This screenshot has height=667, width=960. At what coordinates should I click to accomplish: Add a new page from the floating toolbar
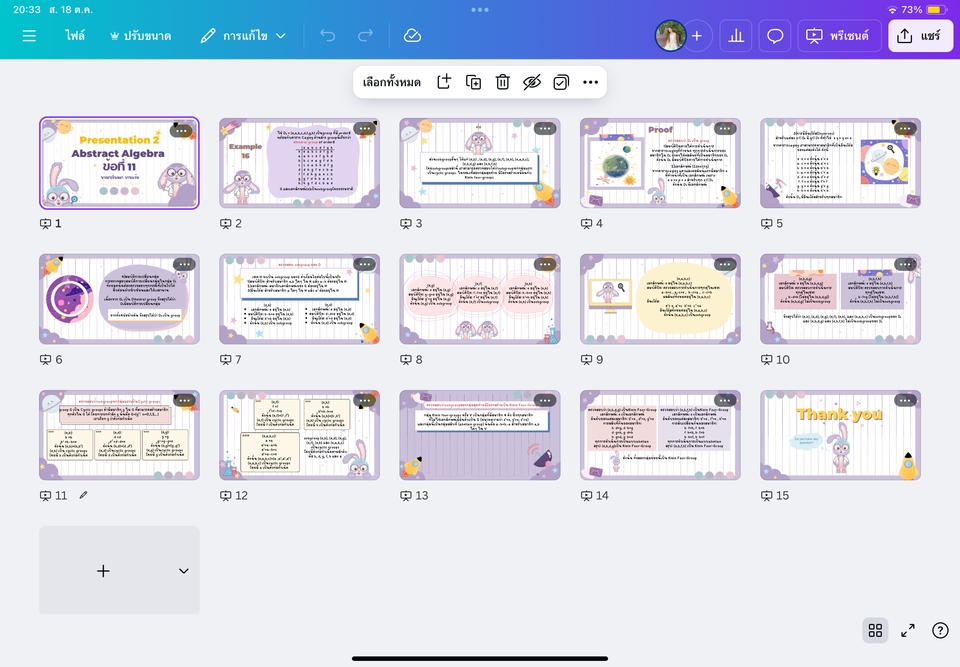pos(444,82)
